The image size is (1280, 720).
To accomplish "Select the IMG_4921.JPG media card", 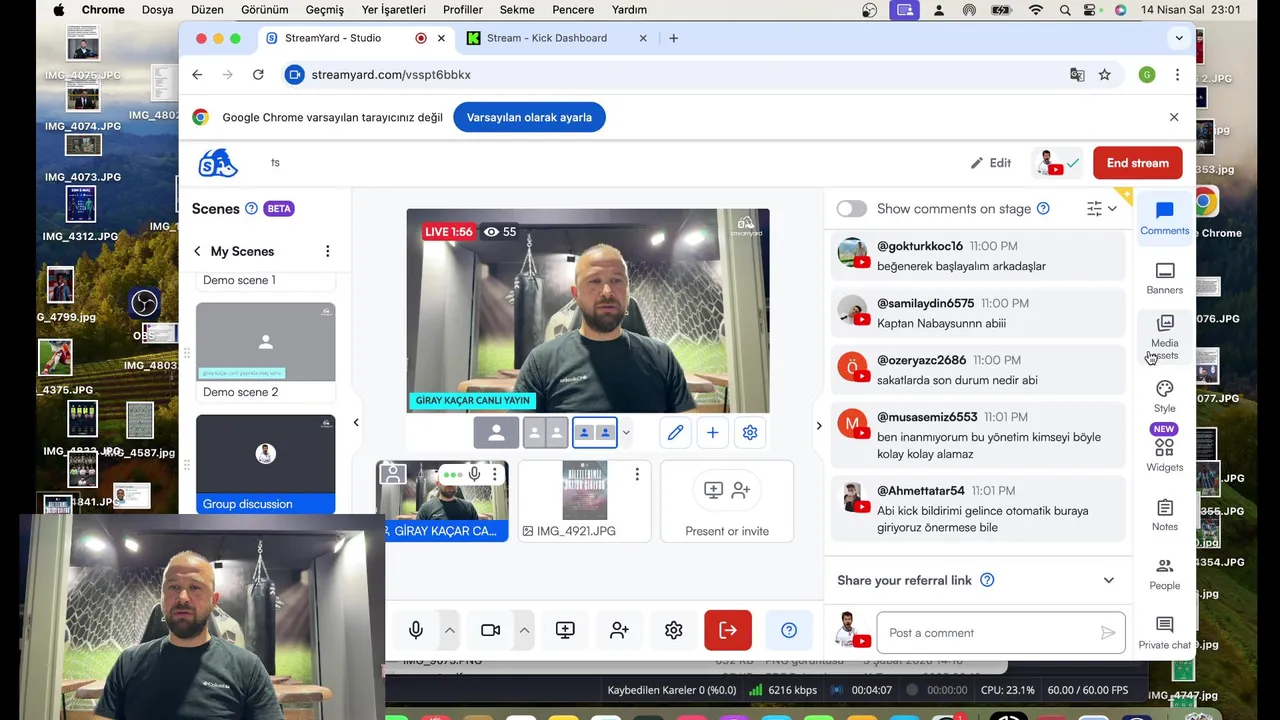I will [585, 501].
